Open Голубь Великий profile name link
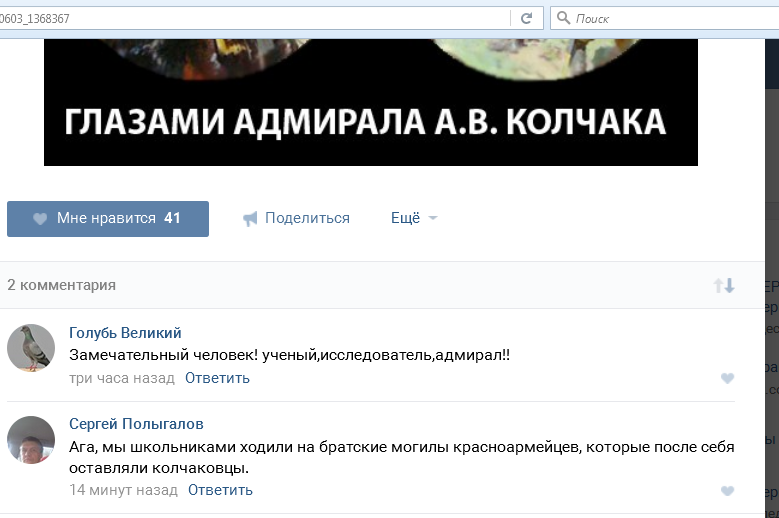This screenshot has height=518, width=779. (125, 333)
